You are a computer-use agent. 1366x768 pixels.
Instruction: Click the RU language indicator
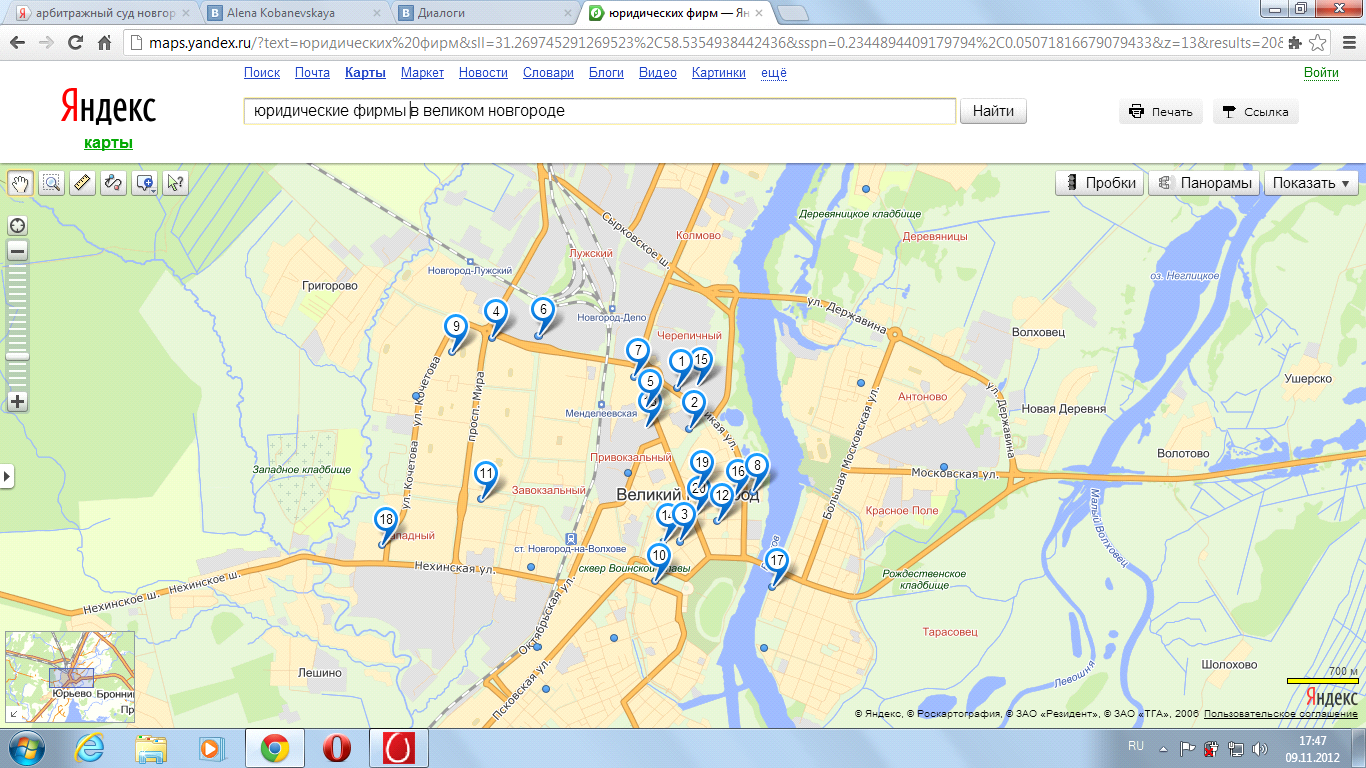[x=1136, y=746]
